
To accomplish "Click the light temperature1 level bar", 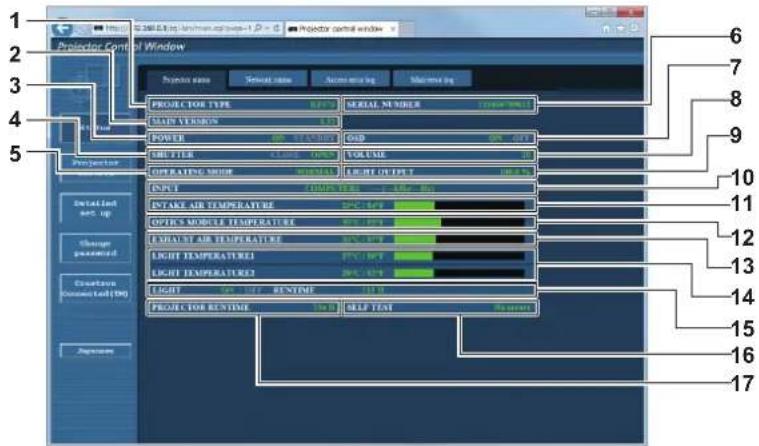I will tap(459, 256).
